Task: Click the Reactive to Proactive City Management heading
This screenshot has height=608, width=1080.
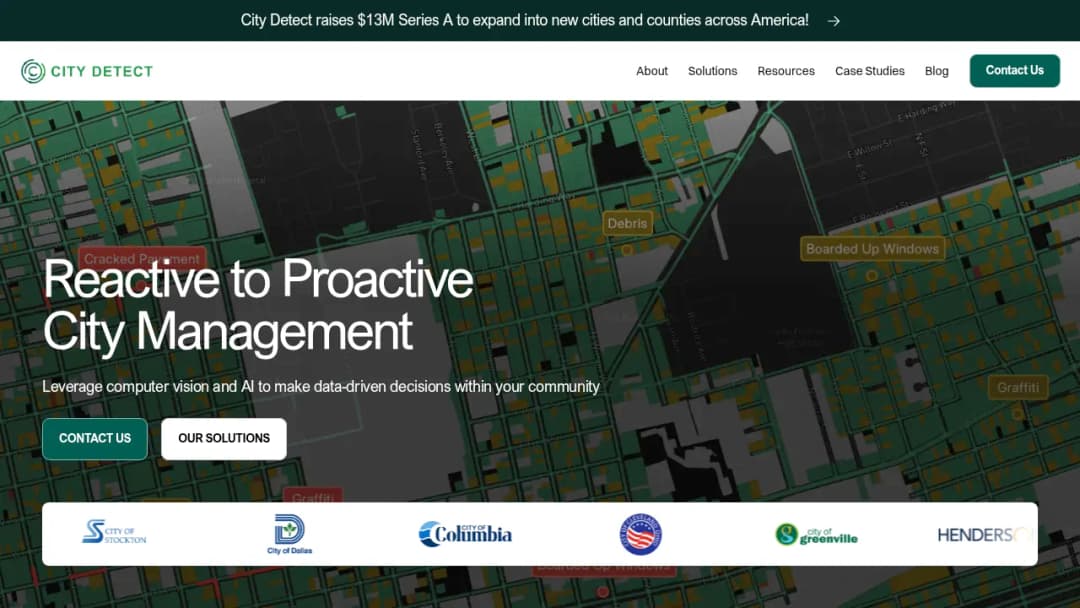Action: [x=258, y=305]
